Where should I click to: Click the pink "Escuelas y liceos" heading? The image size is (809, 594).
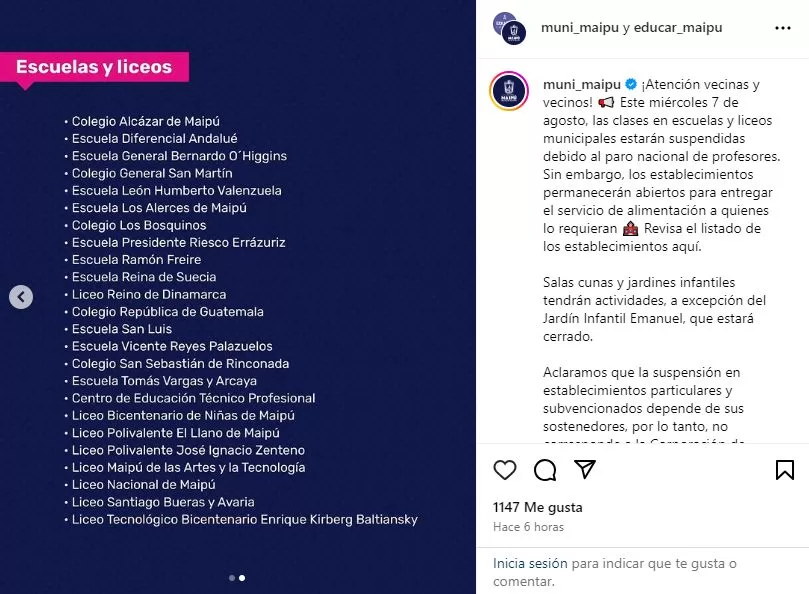94,68
